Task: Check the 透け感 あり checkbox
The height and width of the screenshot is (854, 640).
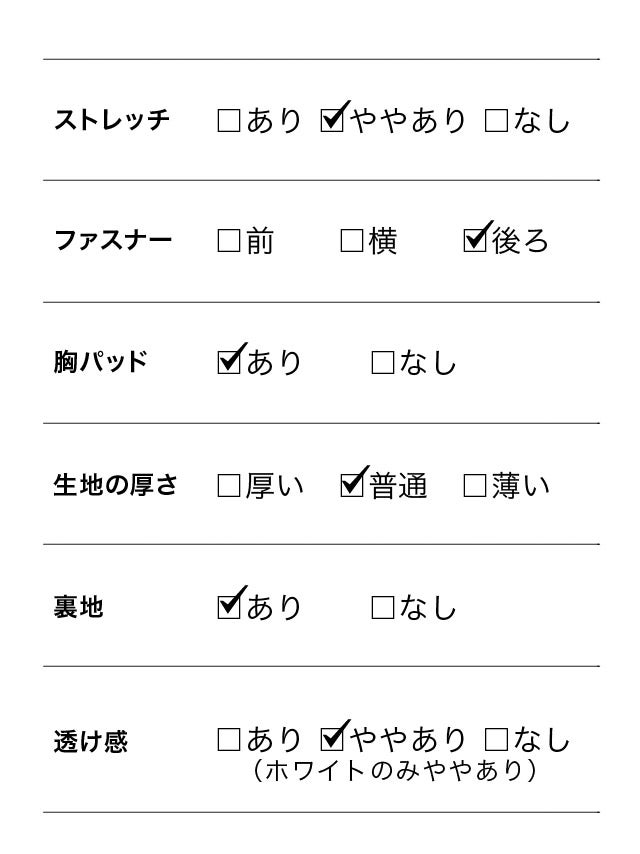Action: coord(229,741)
